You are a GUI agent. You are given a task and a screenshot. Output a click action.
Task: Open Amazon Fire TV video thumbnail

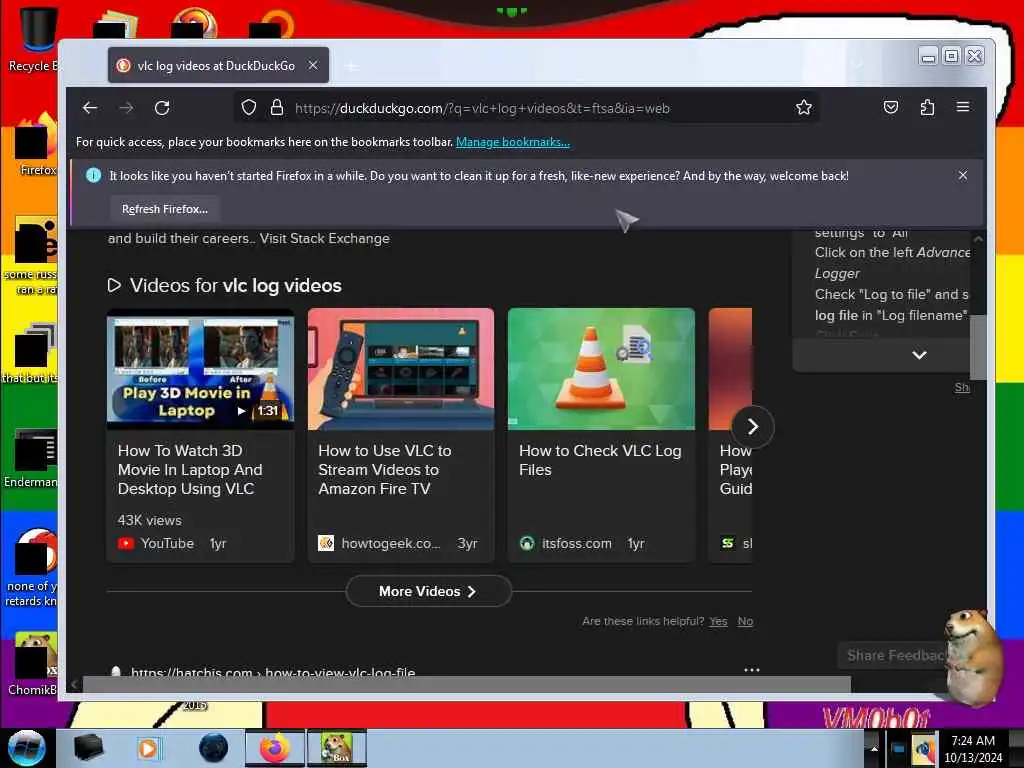(401, 369)
